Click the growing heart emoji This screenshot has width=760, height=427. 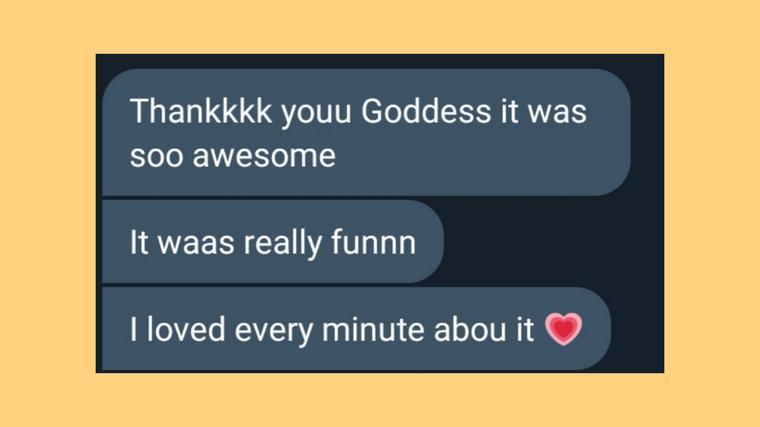pos(563,329)
